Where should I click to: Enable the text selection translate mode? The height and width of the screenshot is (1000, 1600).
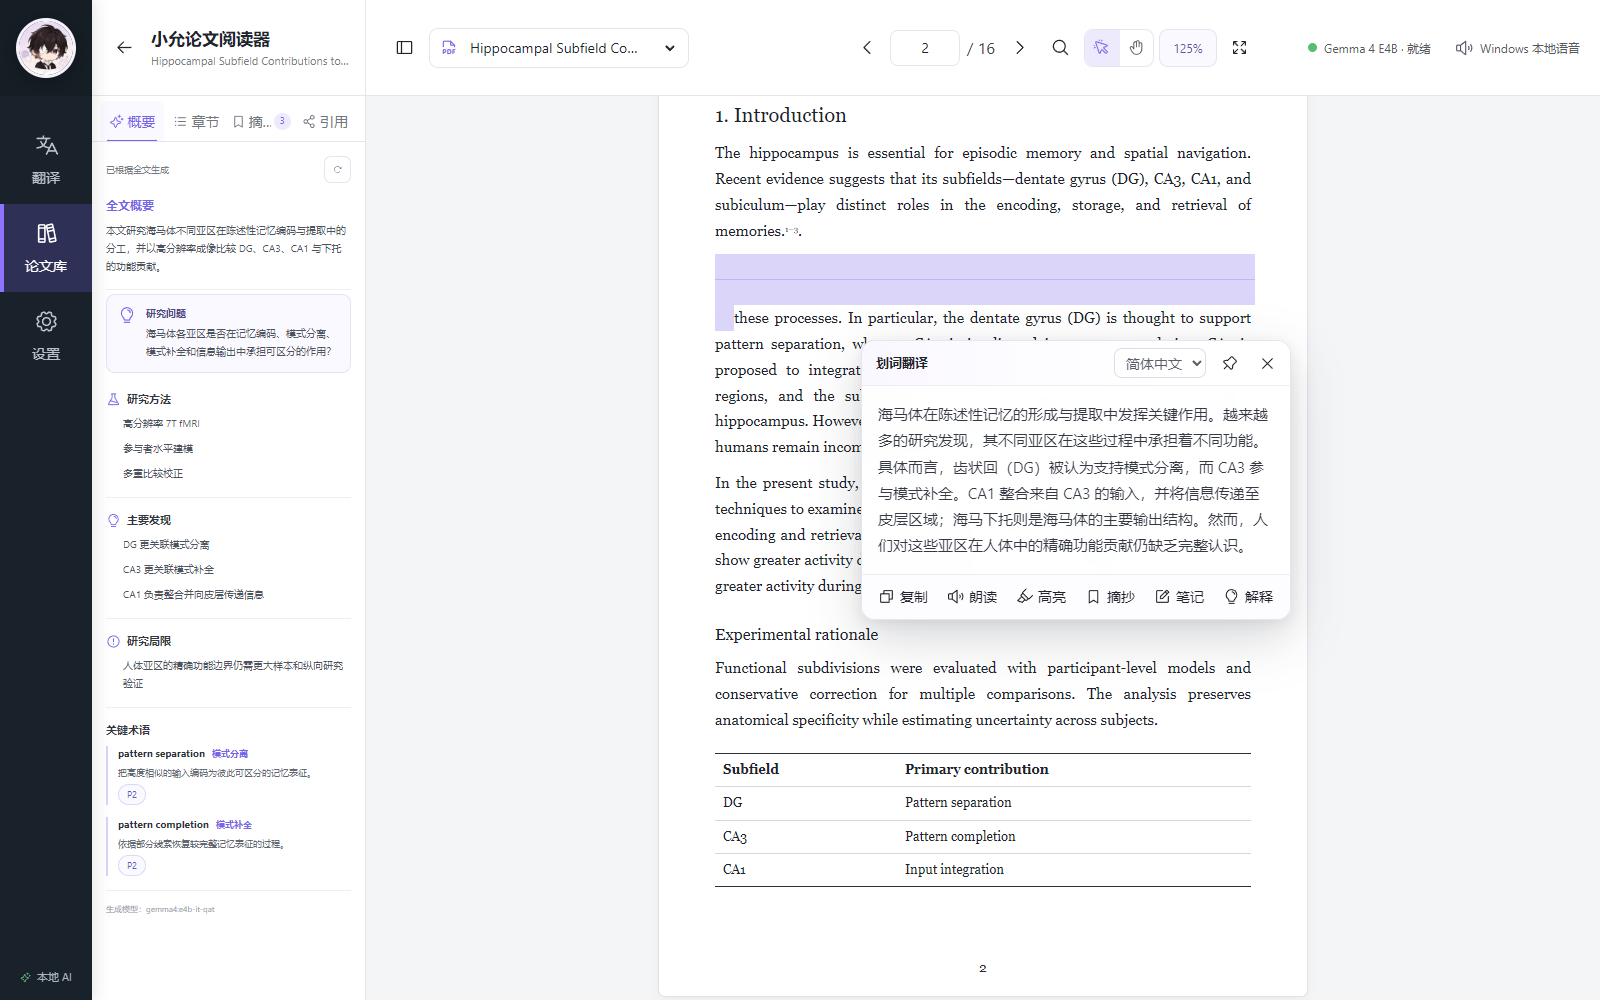1101,48
